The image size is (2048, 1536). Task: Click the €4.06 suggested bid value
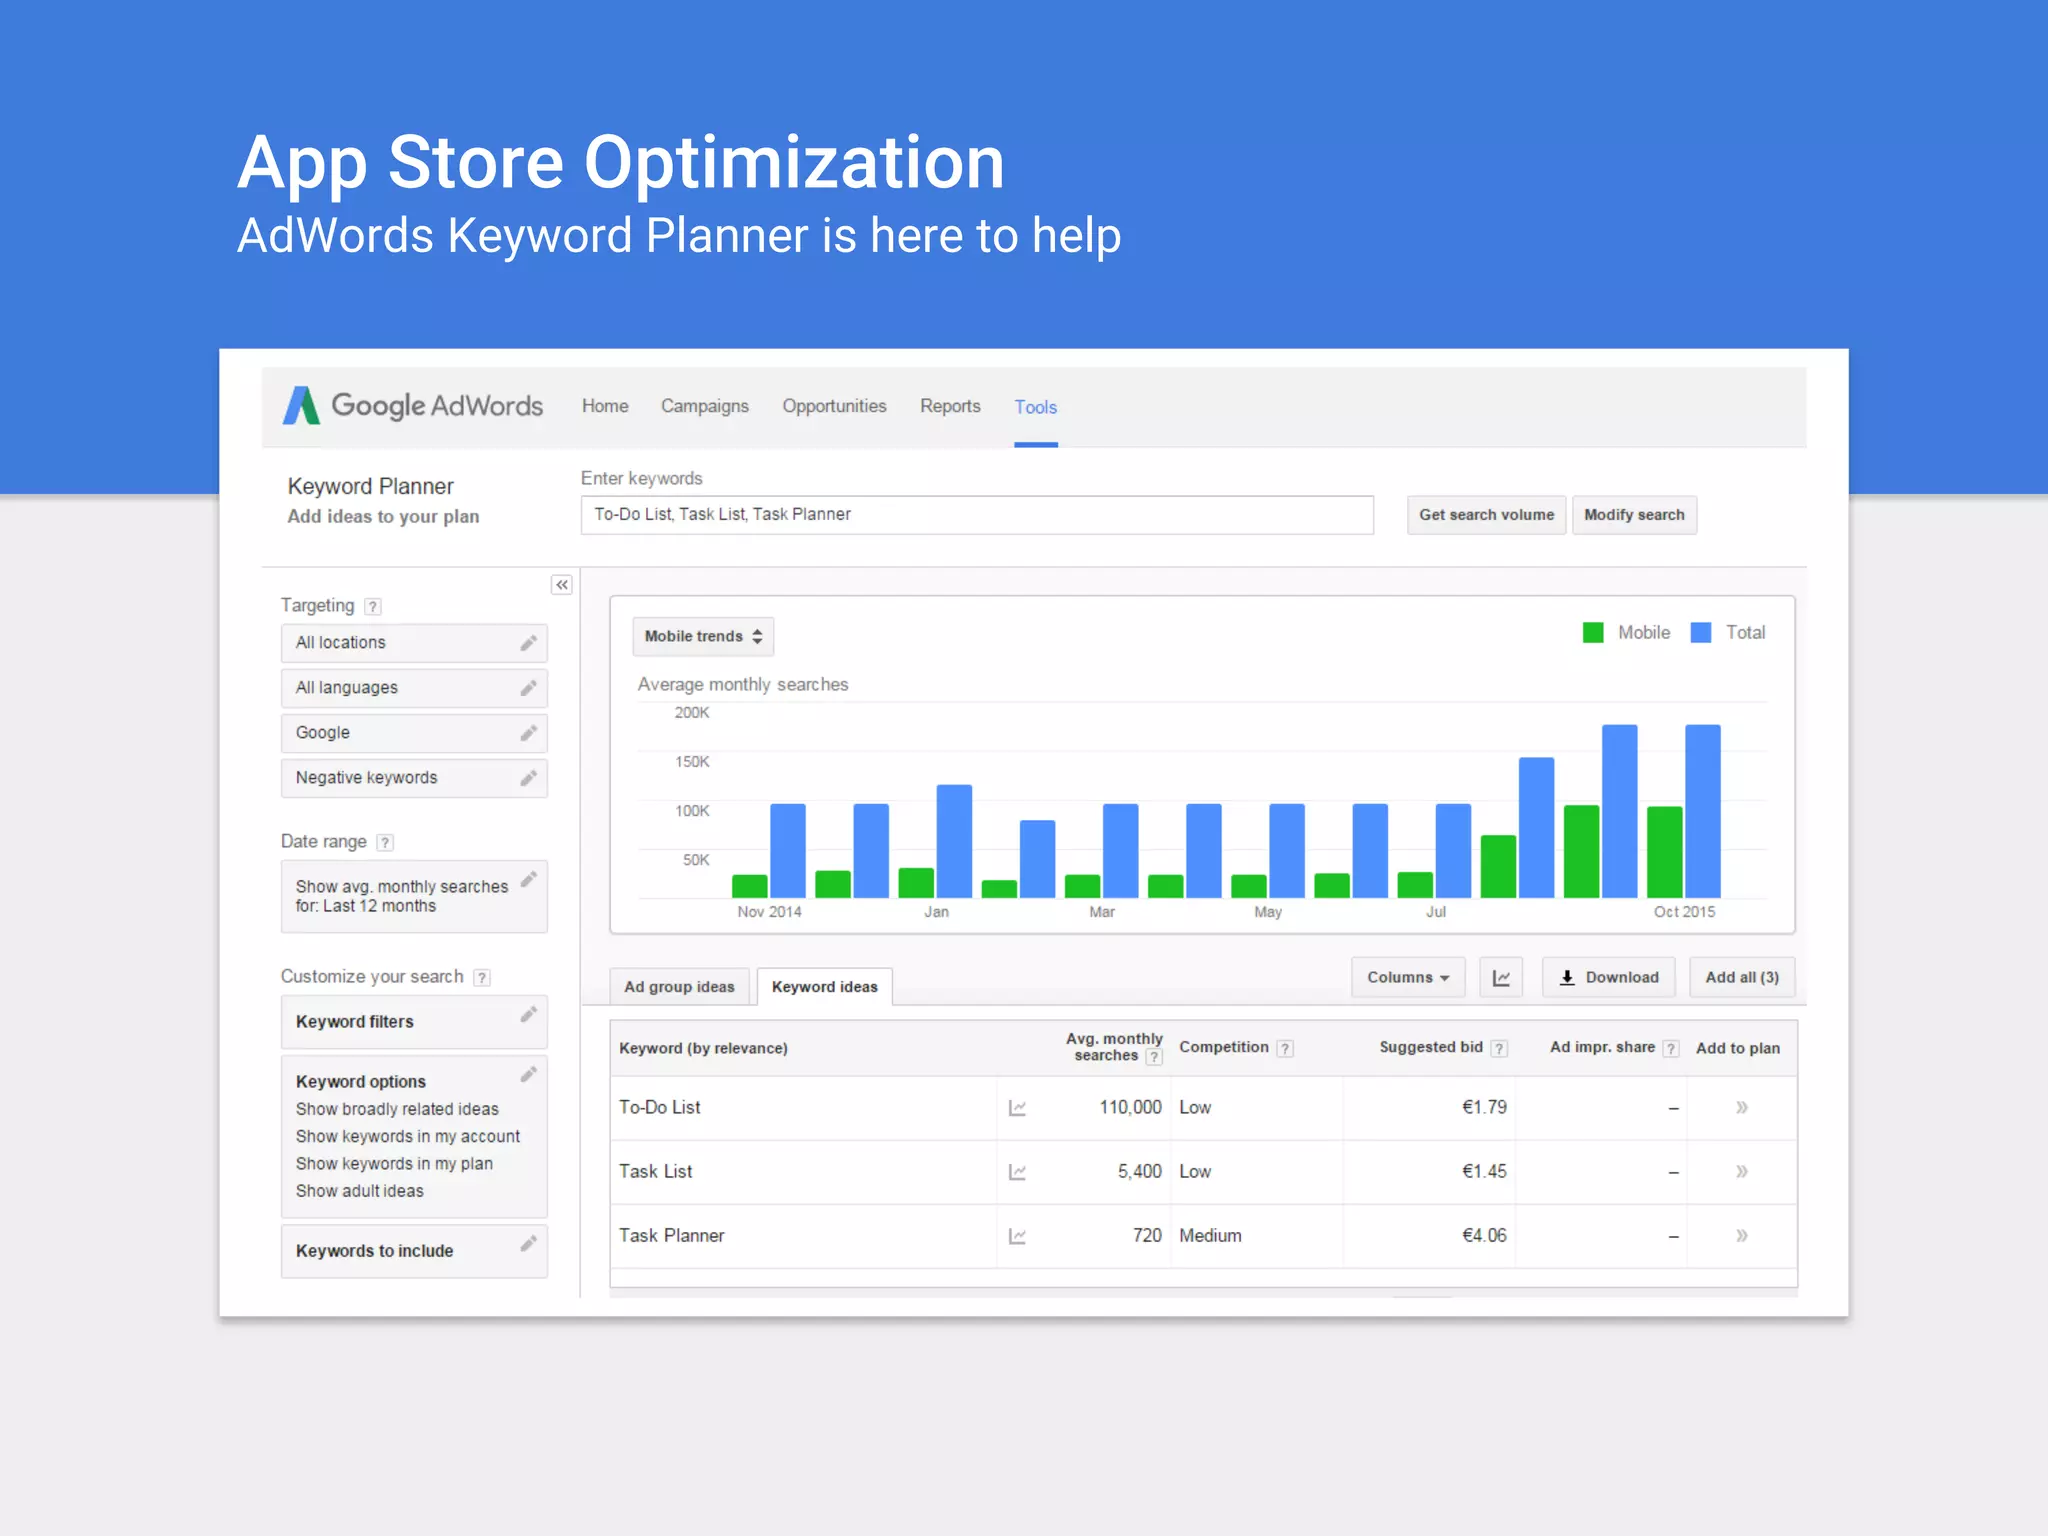tap(1484, 1235)
